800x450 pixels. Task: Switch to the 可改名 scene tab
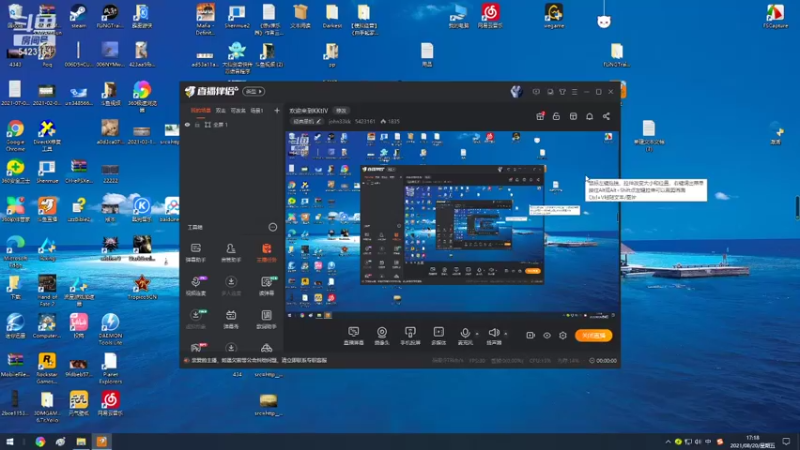tap(238, 110)
